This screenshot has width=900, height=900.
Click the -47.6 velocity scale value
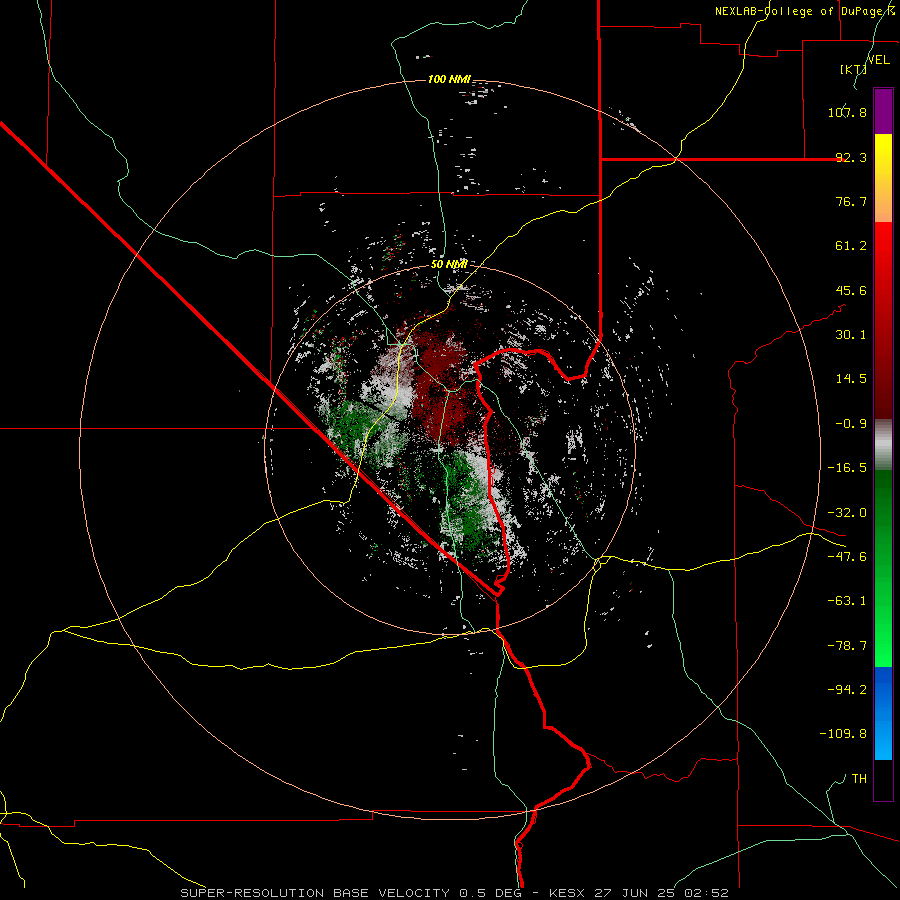pyautogui.click(x=847, y=557)
